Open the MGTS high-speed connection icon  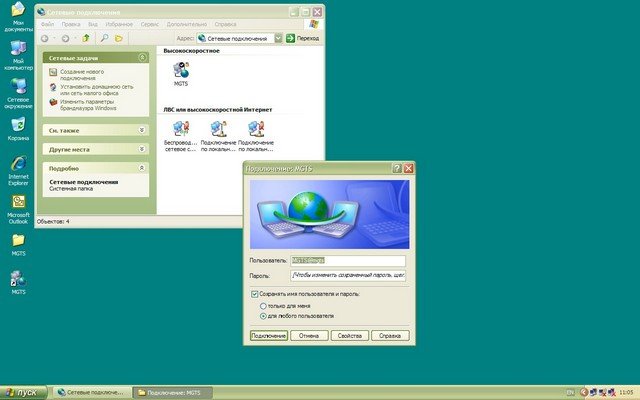pyautogui.click(x=181, y=73)
